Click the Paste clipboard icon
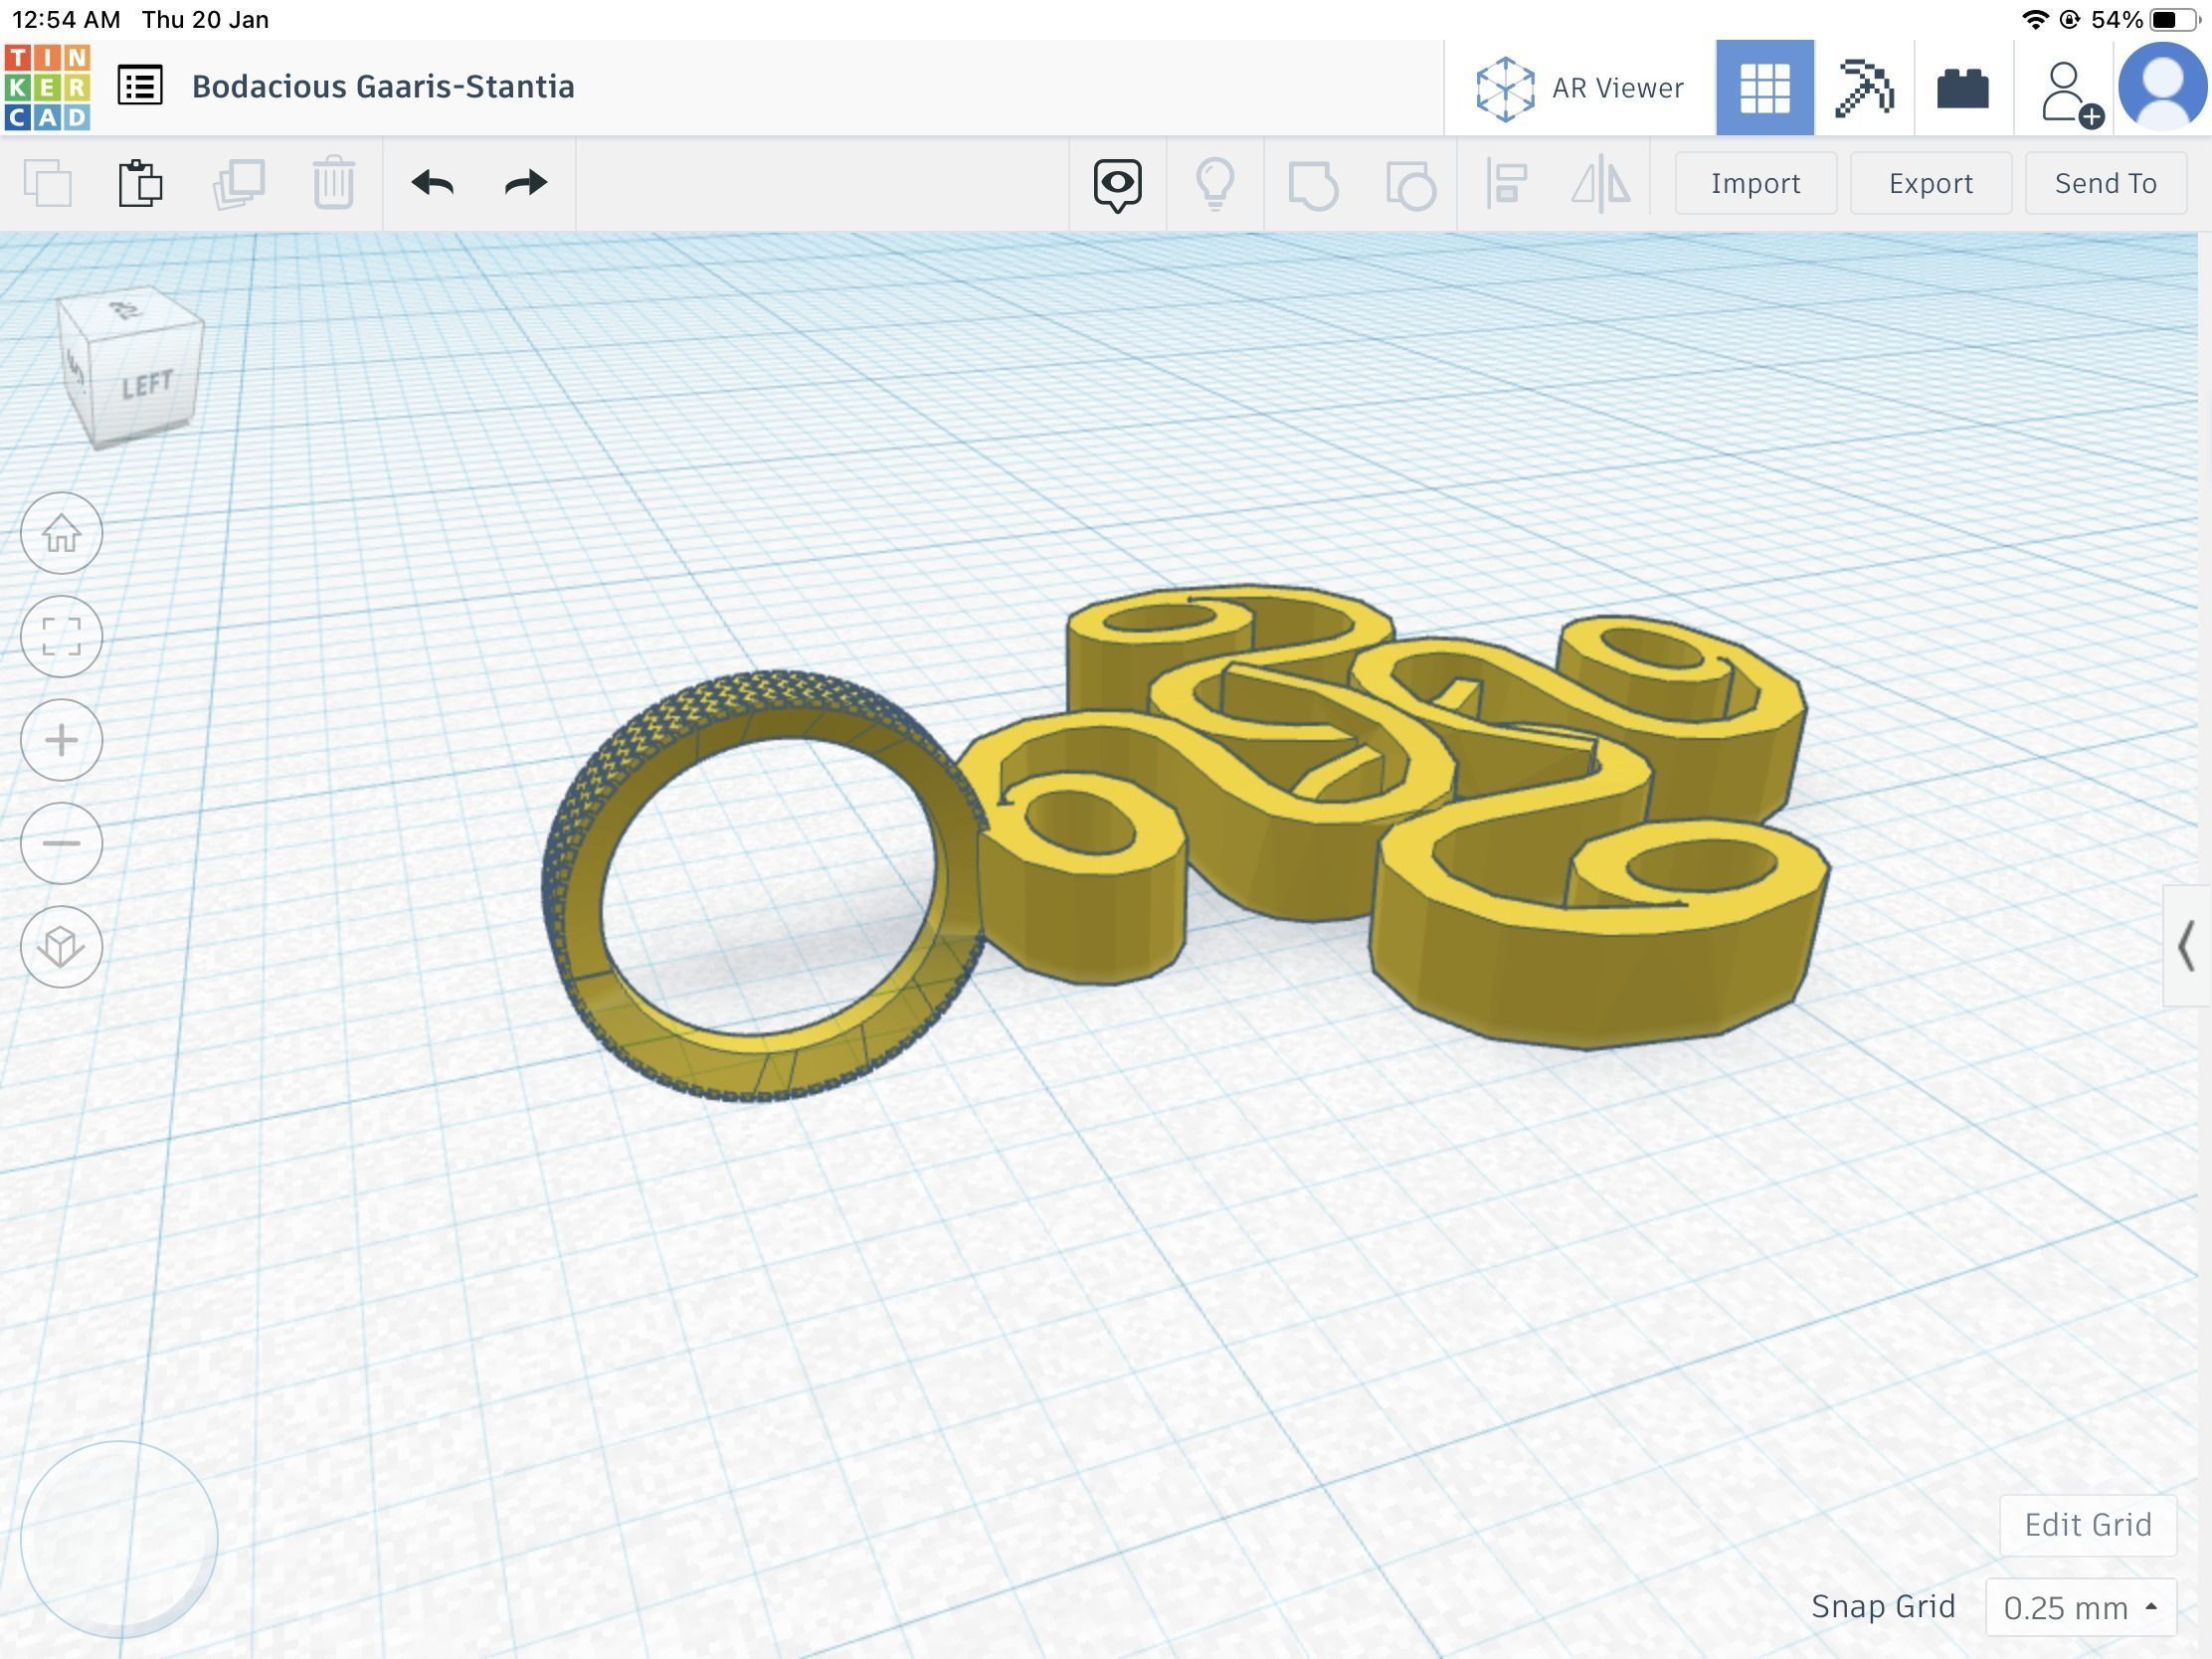 pos(140,183)
